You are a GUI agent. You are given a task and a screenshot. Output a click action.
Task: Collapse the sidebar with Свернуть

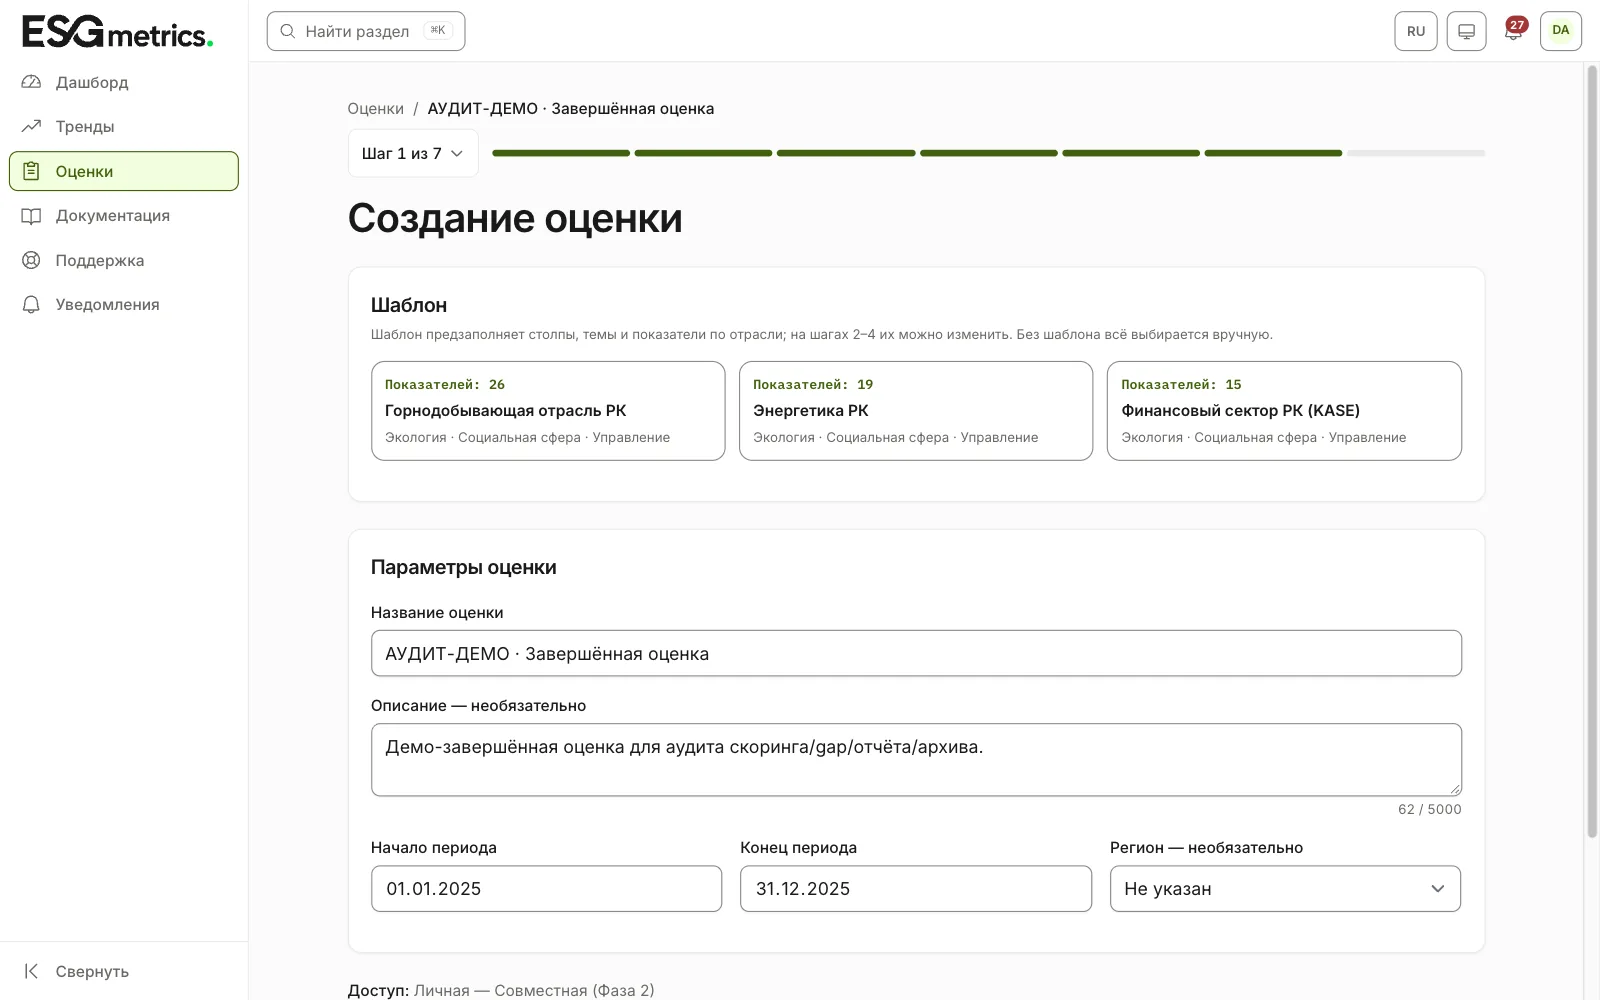click(x=124, y=971)
